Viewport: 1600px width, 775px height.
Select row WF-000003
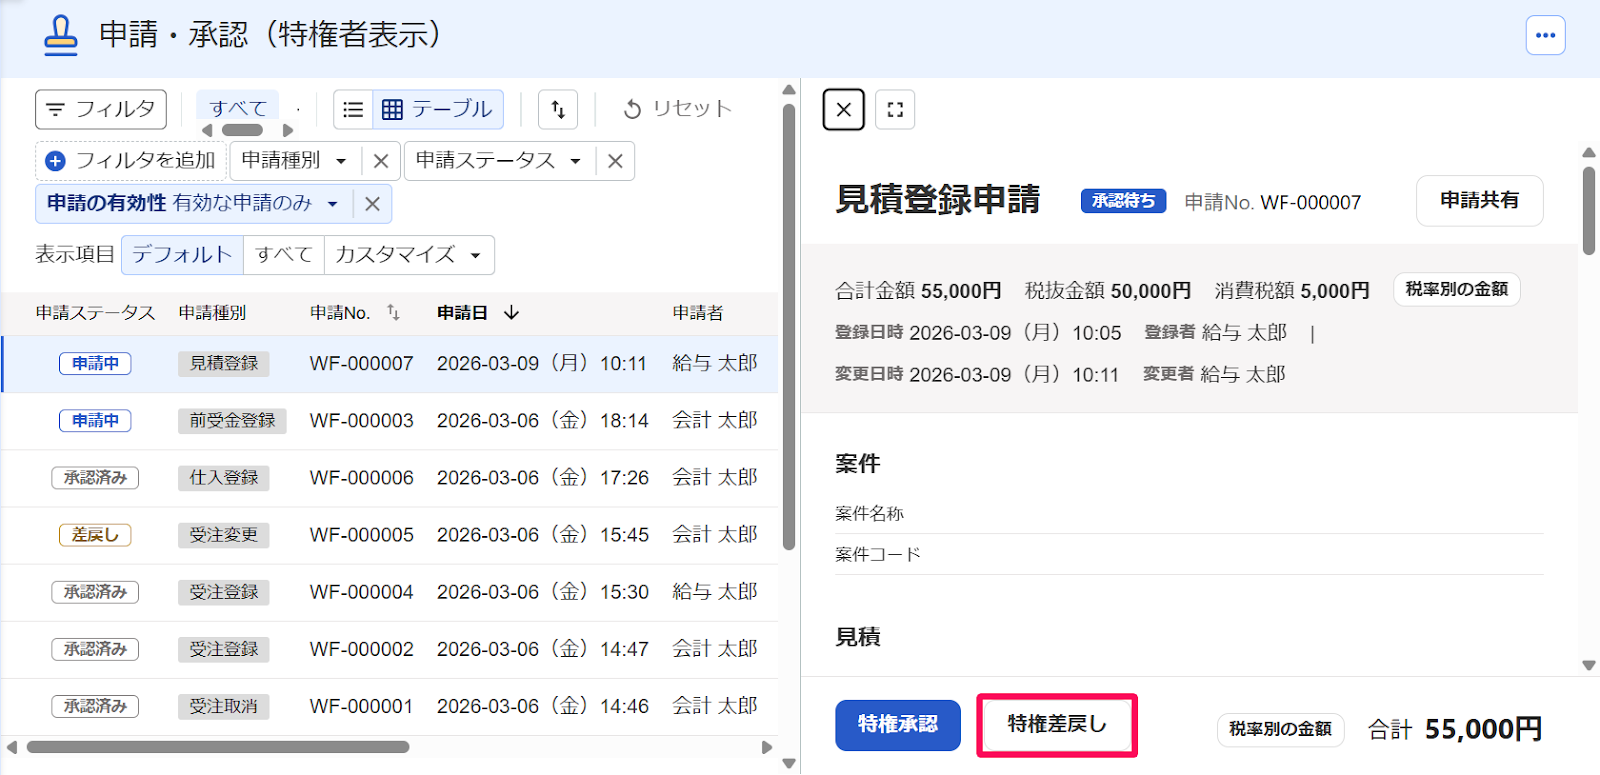(390, 421)
